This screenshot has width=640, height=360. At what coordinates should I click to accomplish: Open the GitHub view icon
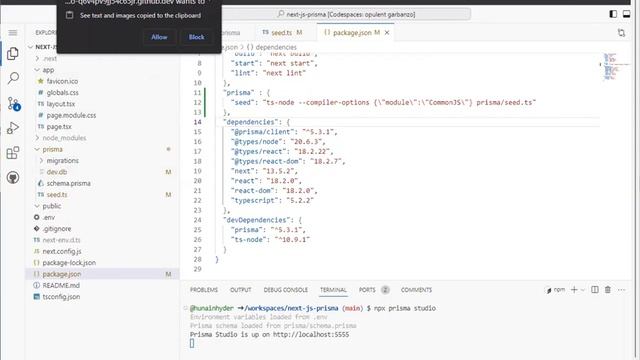point(13,178)
